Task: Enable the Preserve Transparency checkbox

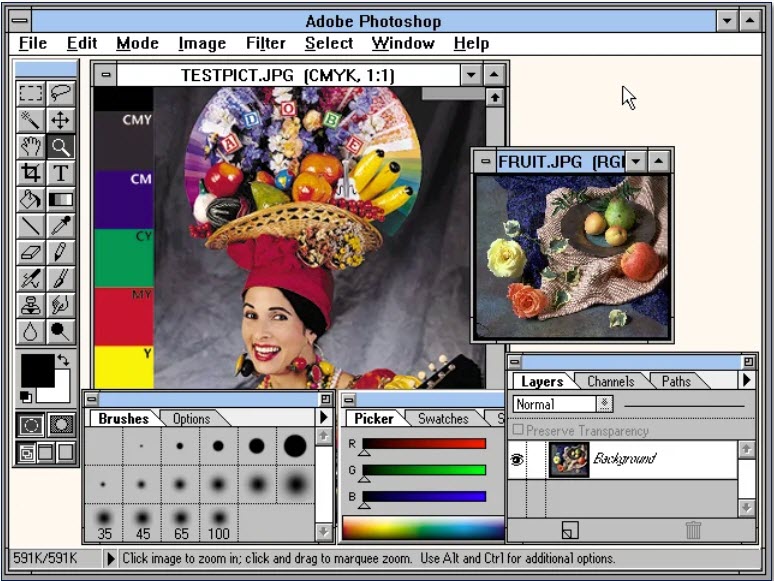Action: coord(518,431)
